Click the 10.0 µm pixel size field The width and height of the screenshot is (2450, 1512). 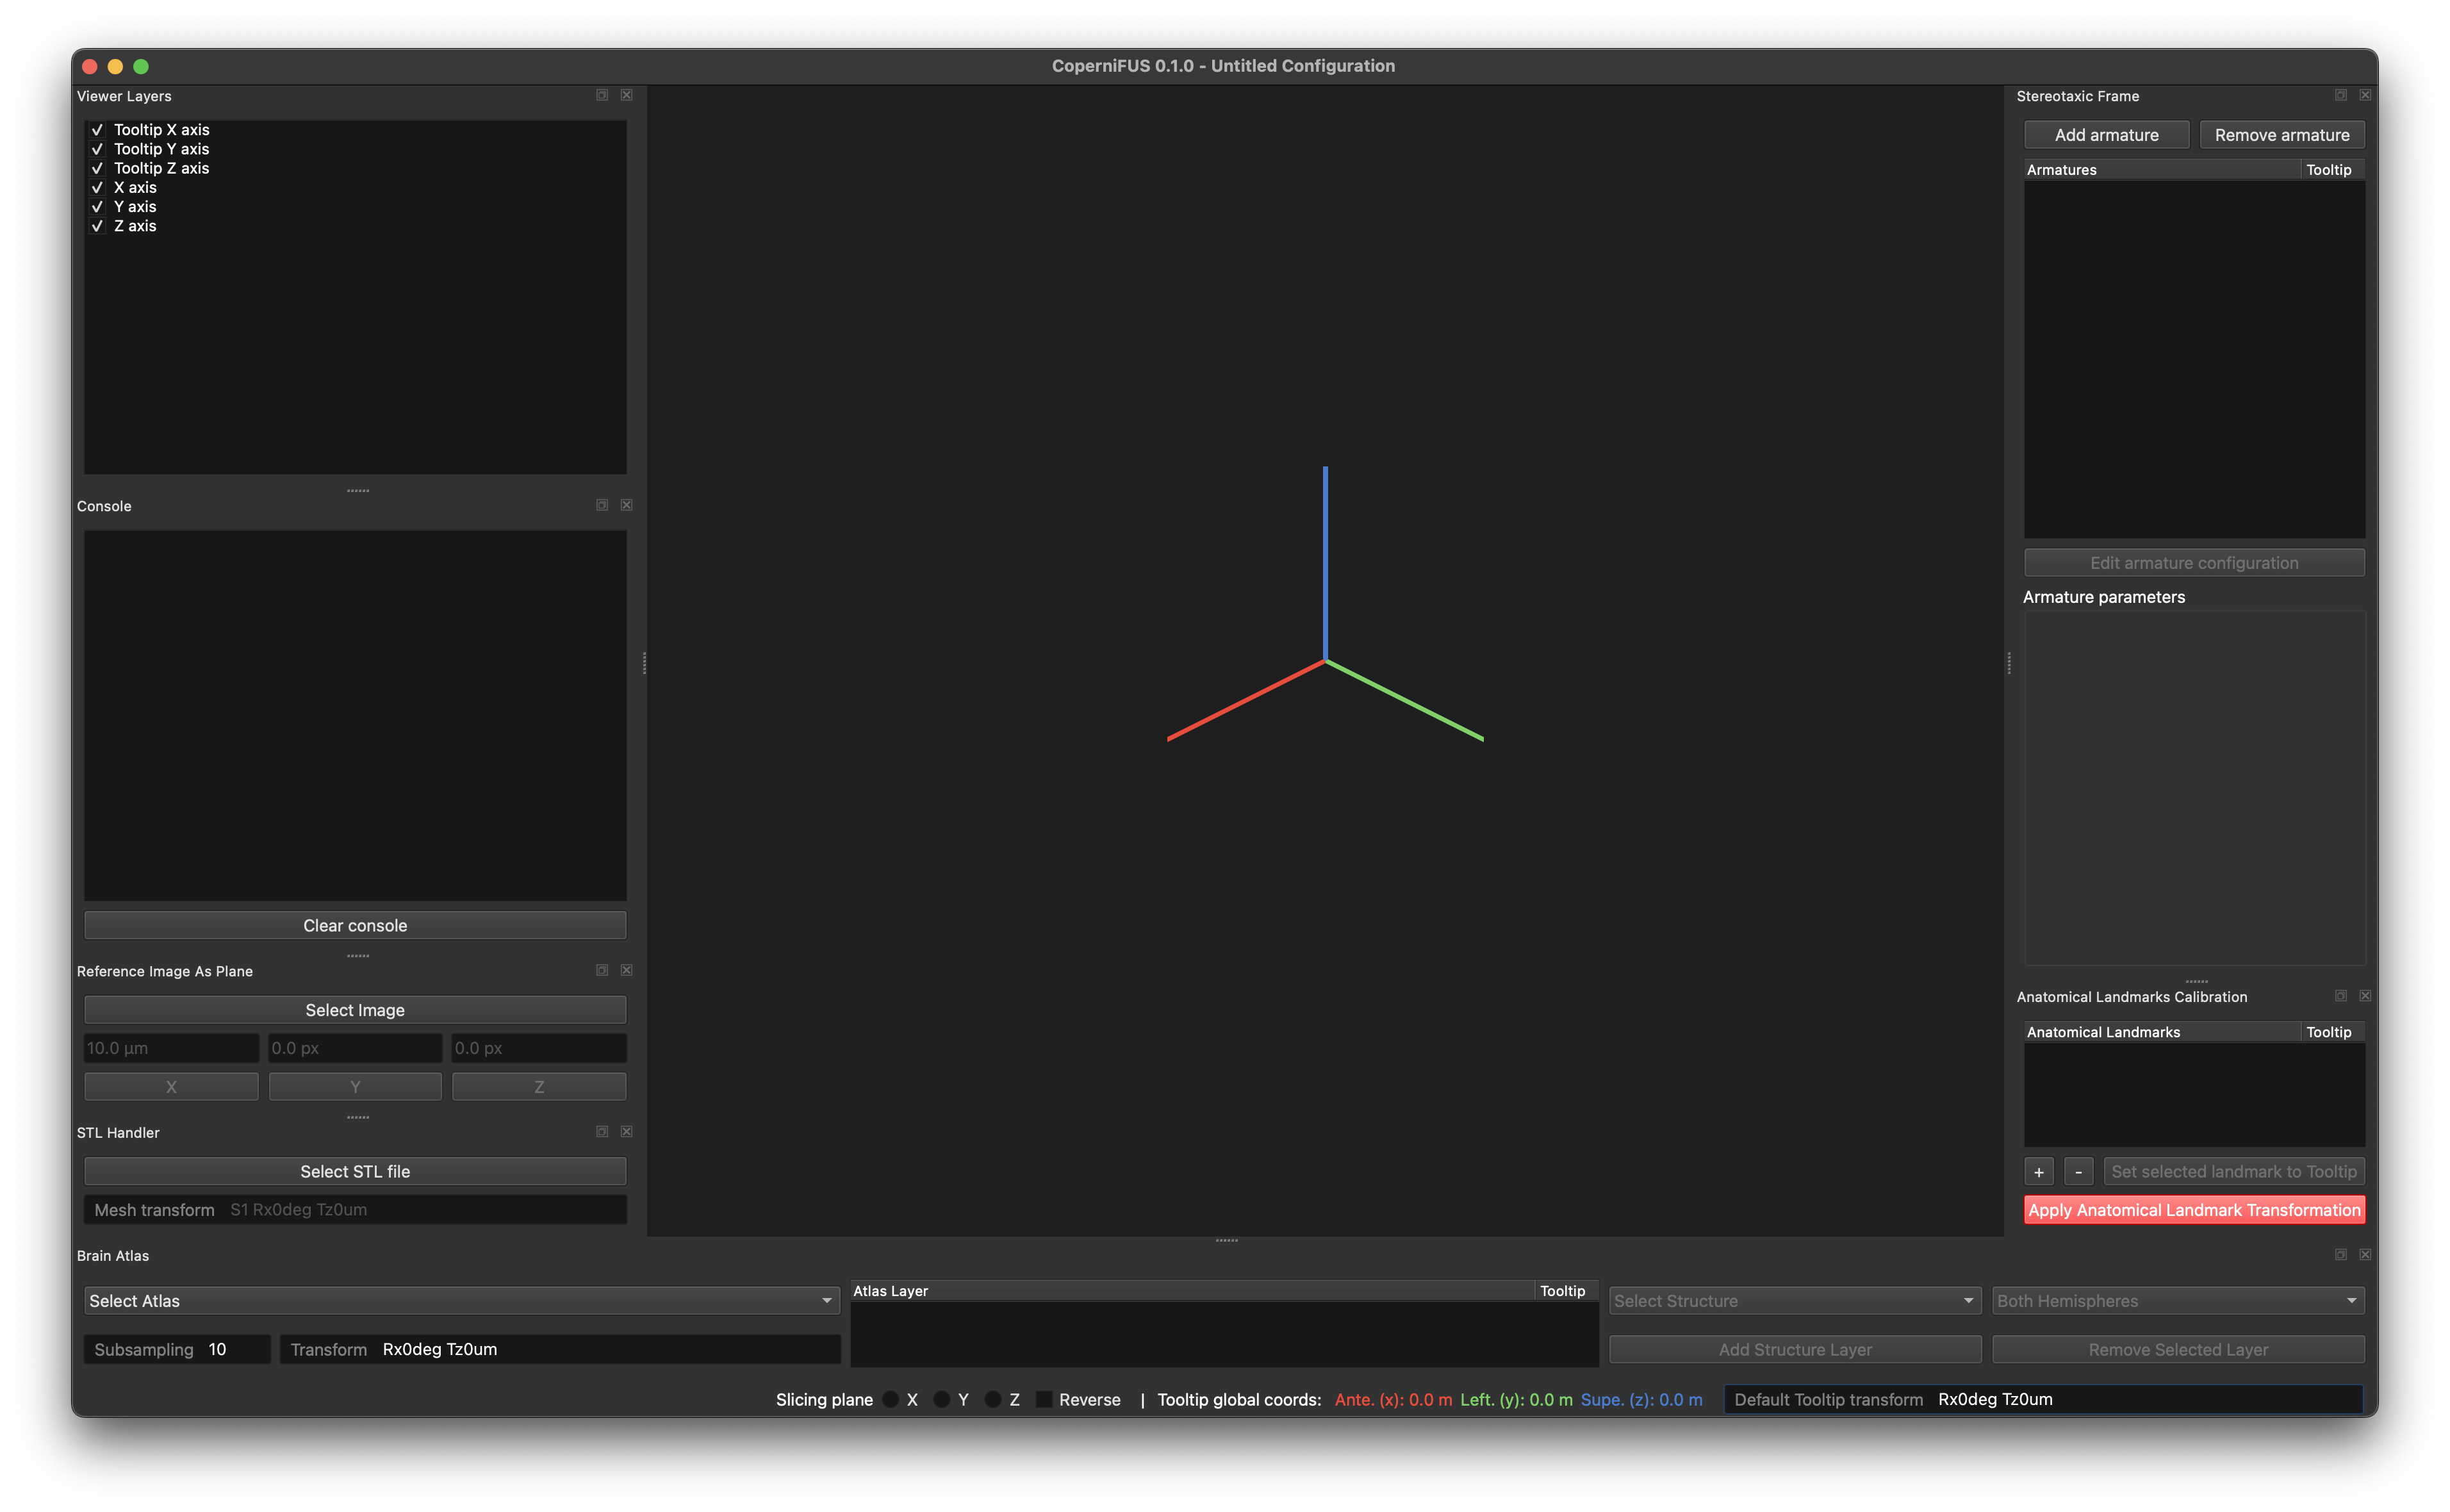(x=171, y=1048)
